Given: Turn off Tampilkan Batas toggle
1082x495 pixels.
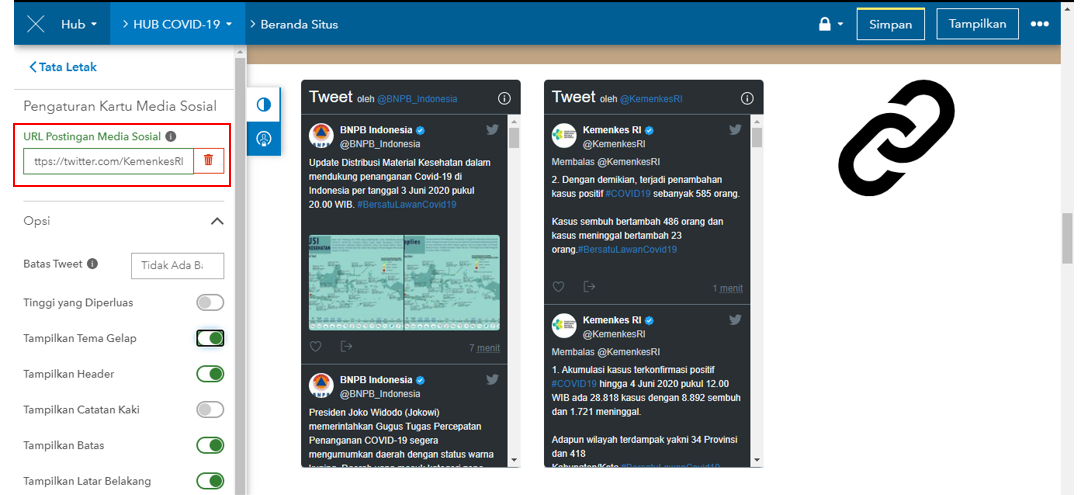Looking at the screenshot, I should coord(210,445).
